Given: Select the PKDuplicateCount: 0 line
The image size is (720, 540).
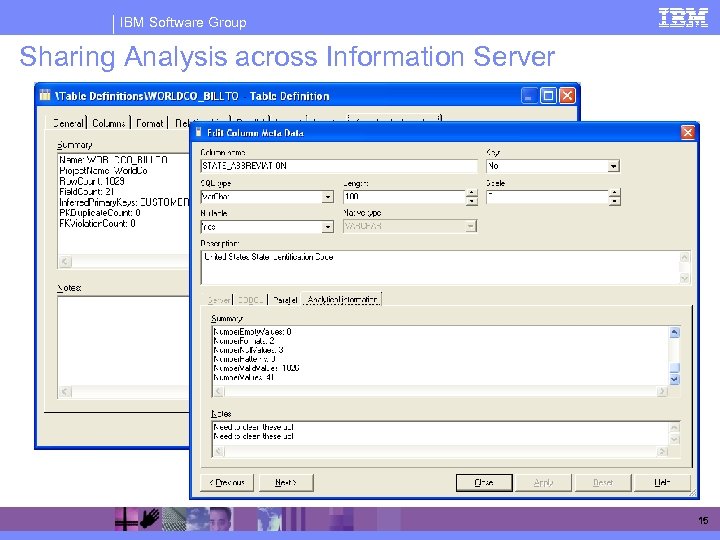Looking at the screenshot, I should [100, 213].
